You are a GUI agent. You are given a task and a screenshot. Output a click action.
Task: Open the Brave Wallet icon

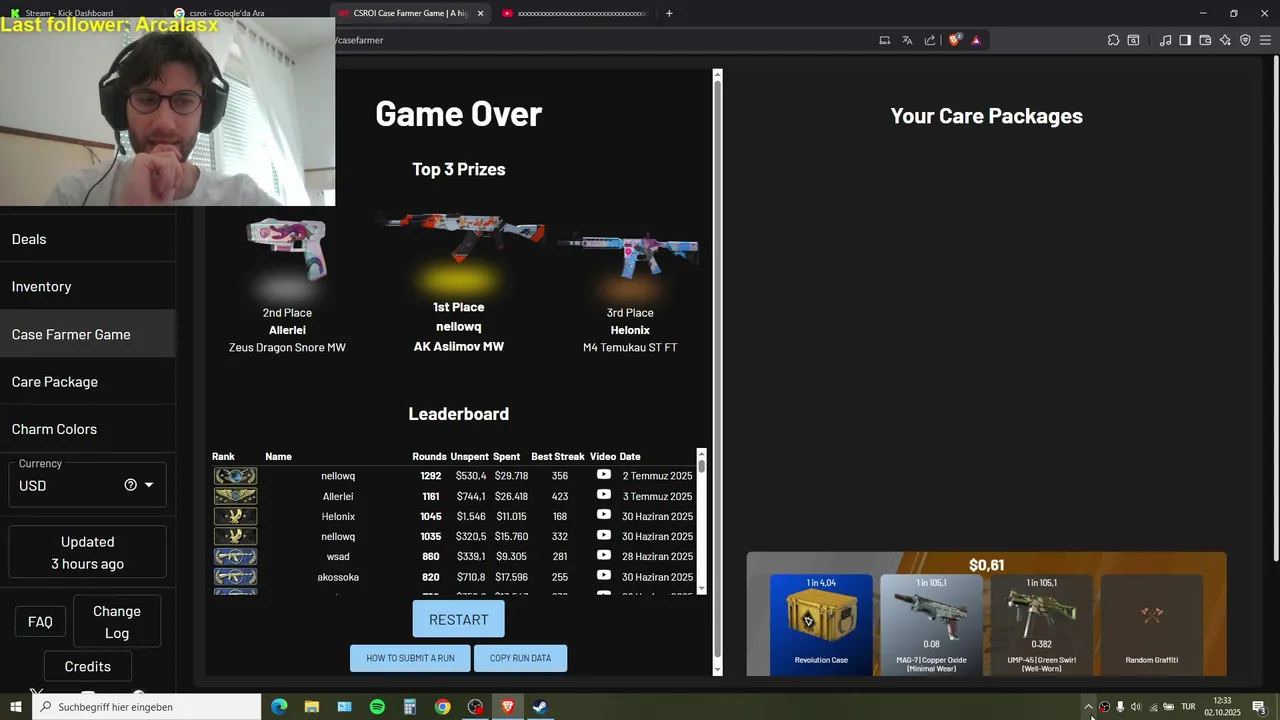1205,40
